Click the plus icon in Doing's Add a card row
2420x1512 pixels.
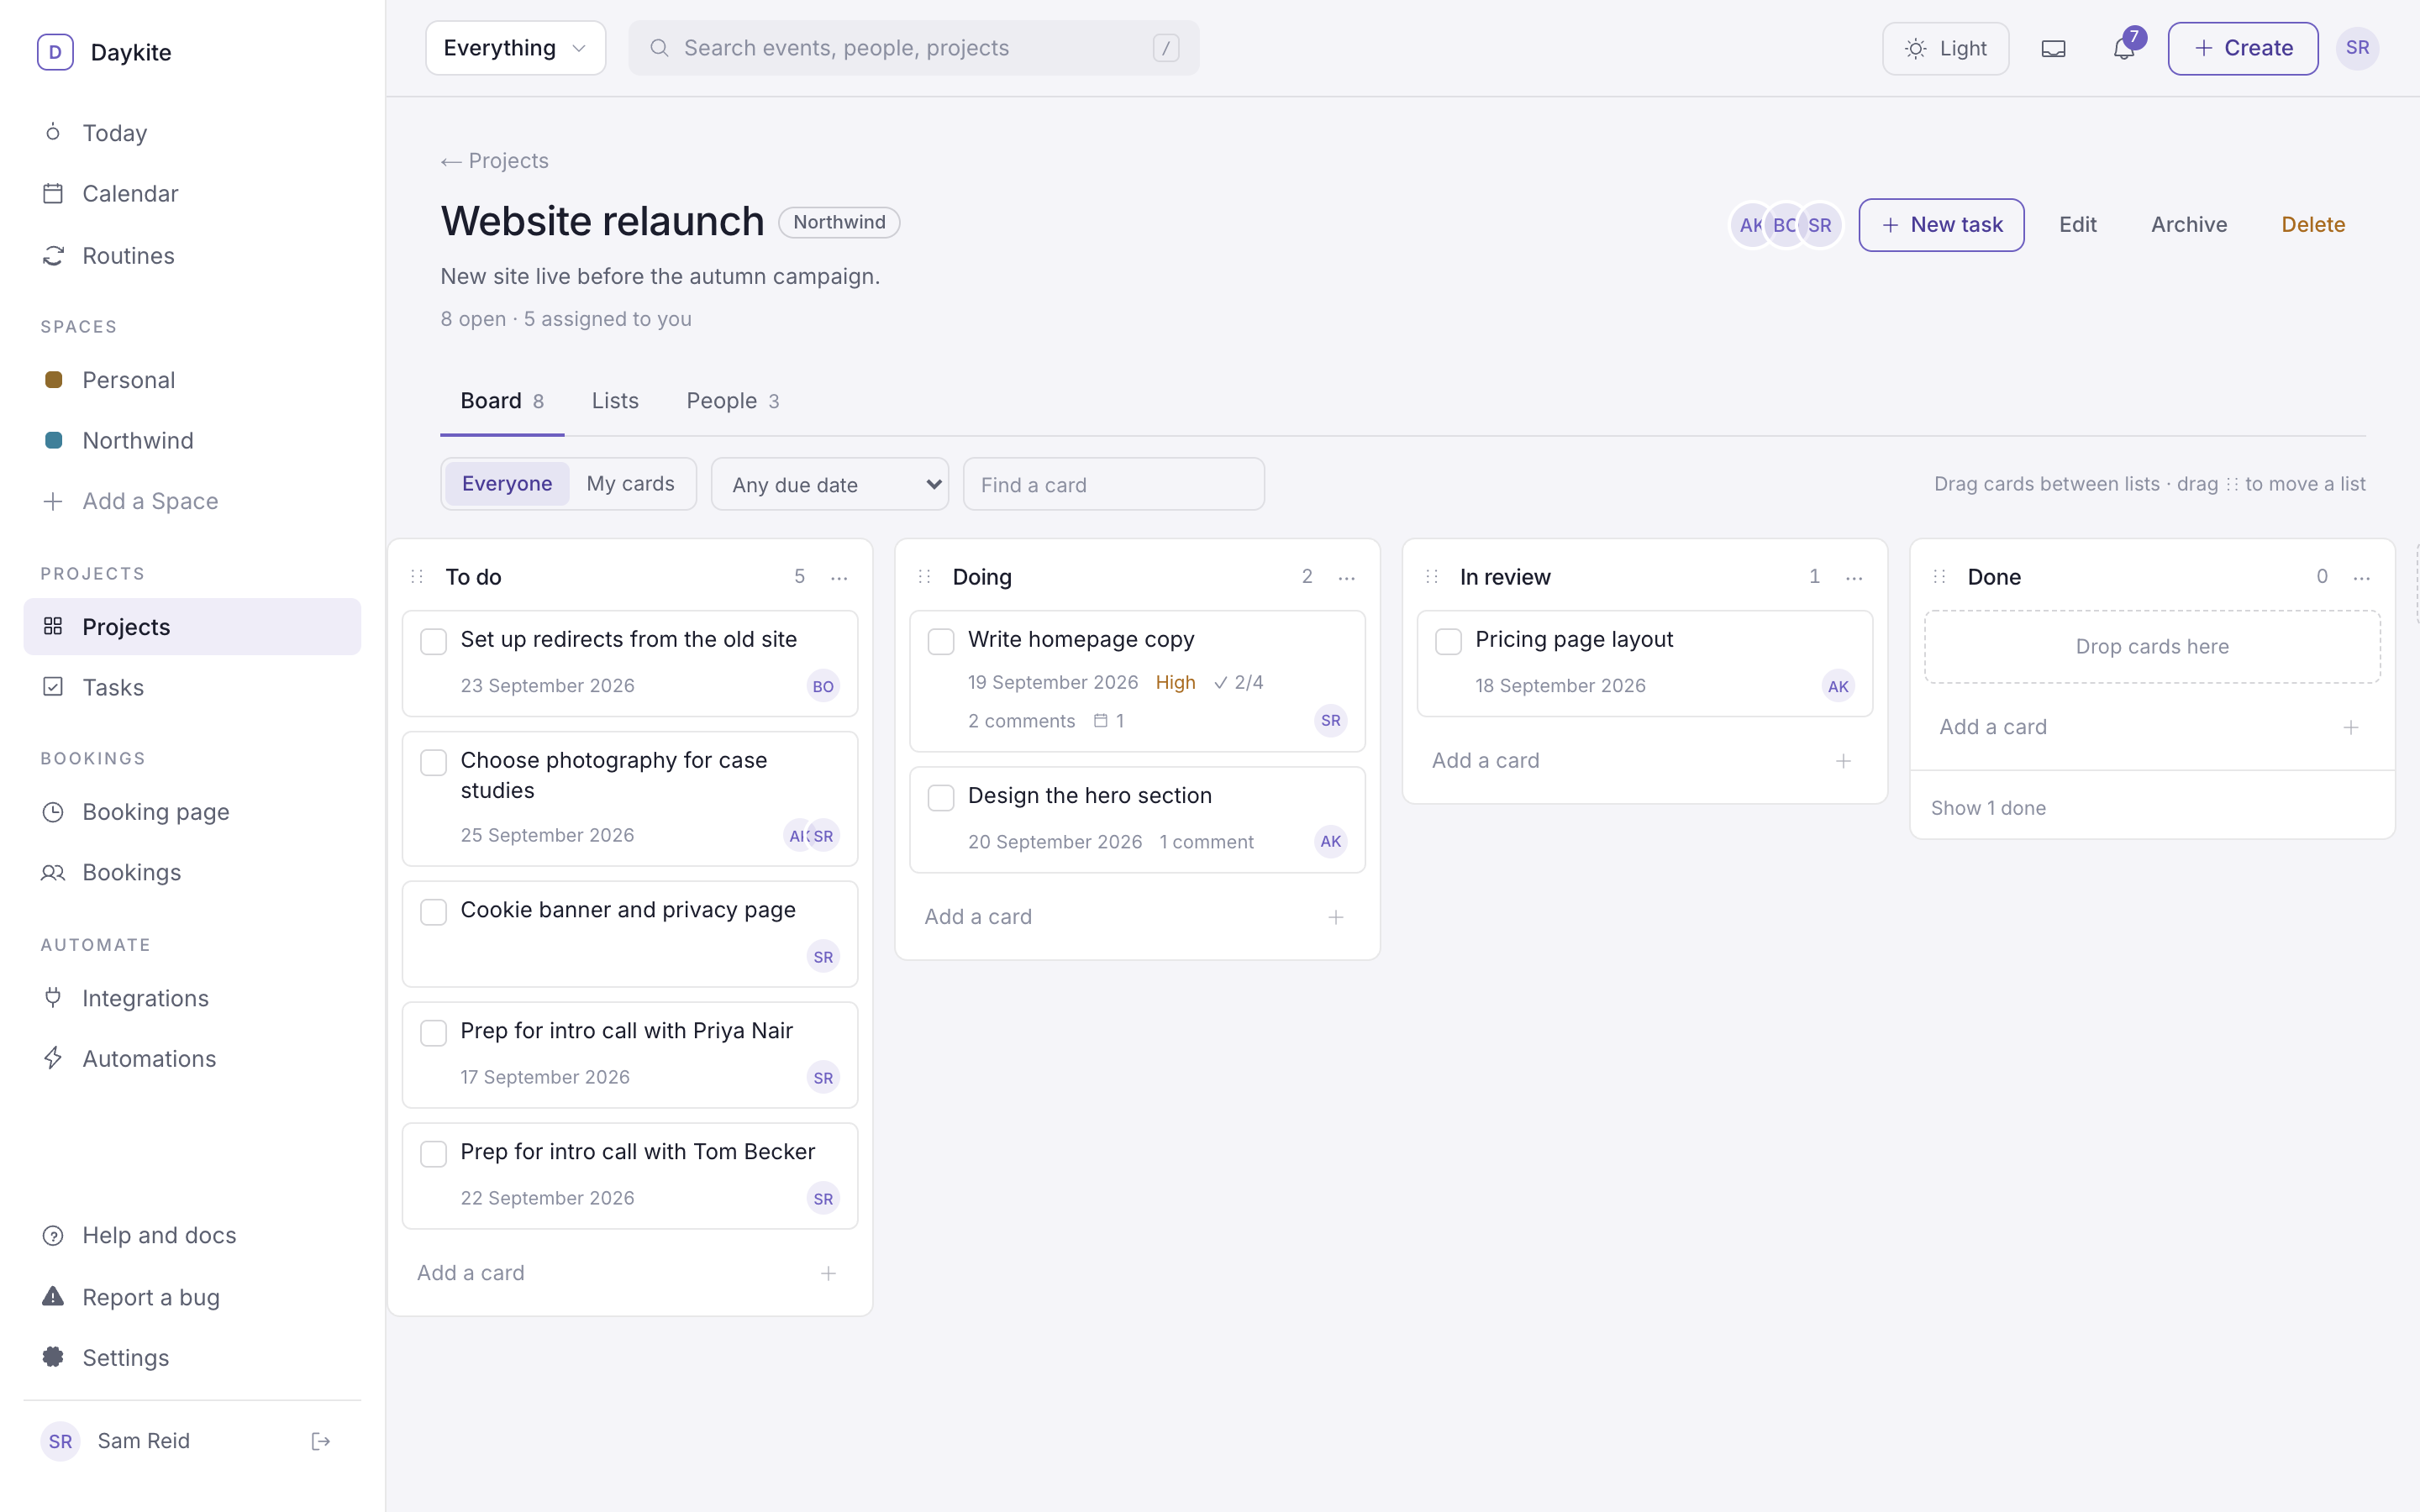[x=1336, y=917]
